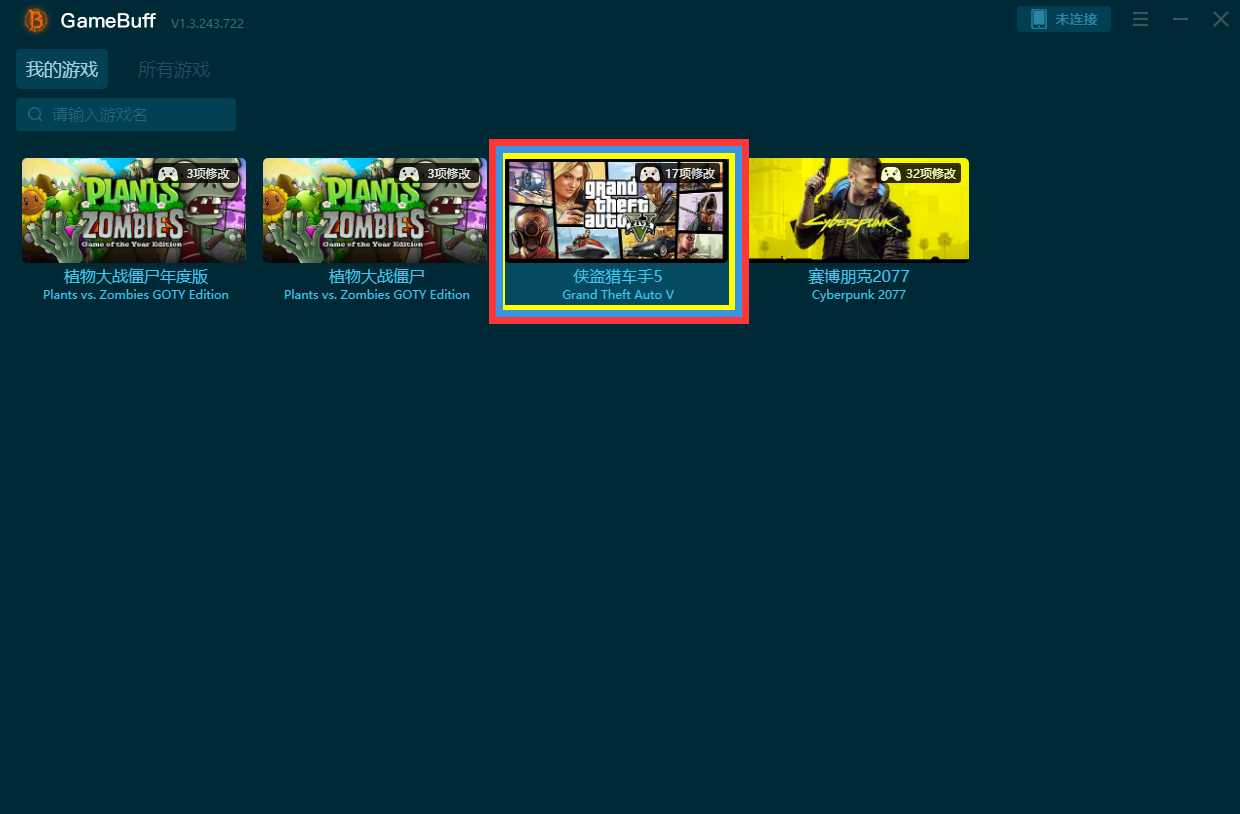Click gamepad icon on 植物大战僵尸年度版 badge

pos(168,173)
